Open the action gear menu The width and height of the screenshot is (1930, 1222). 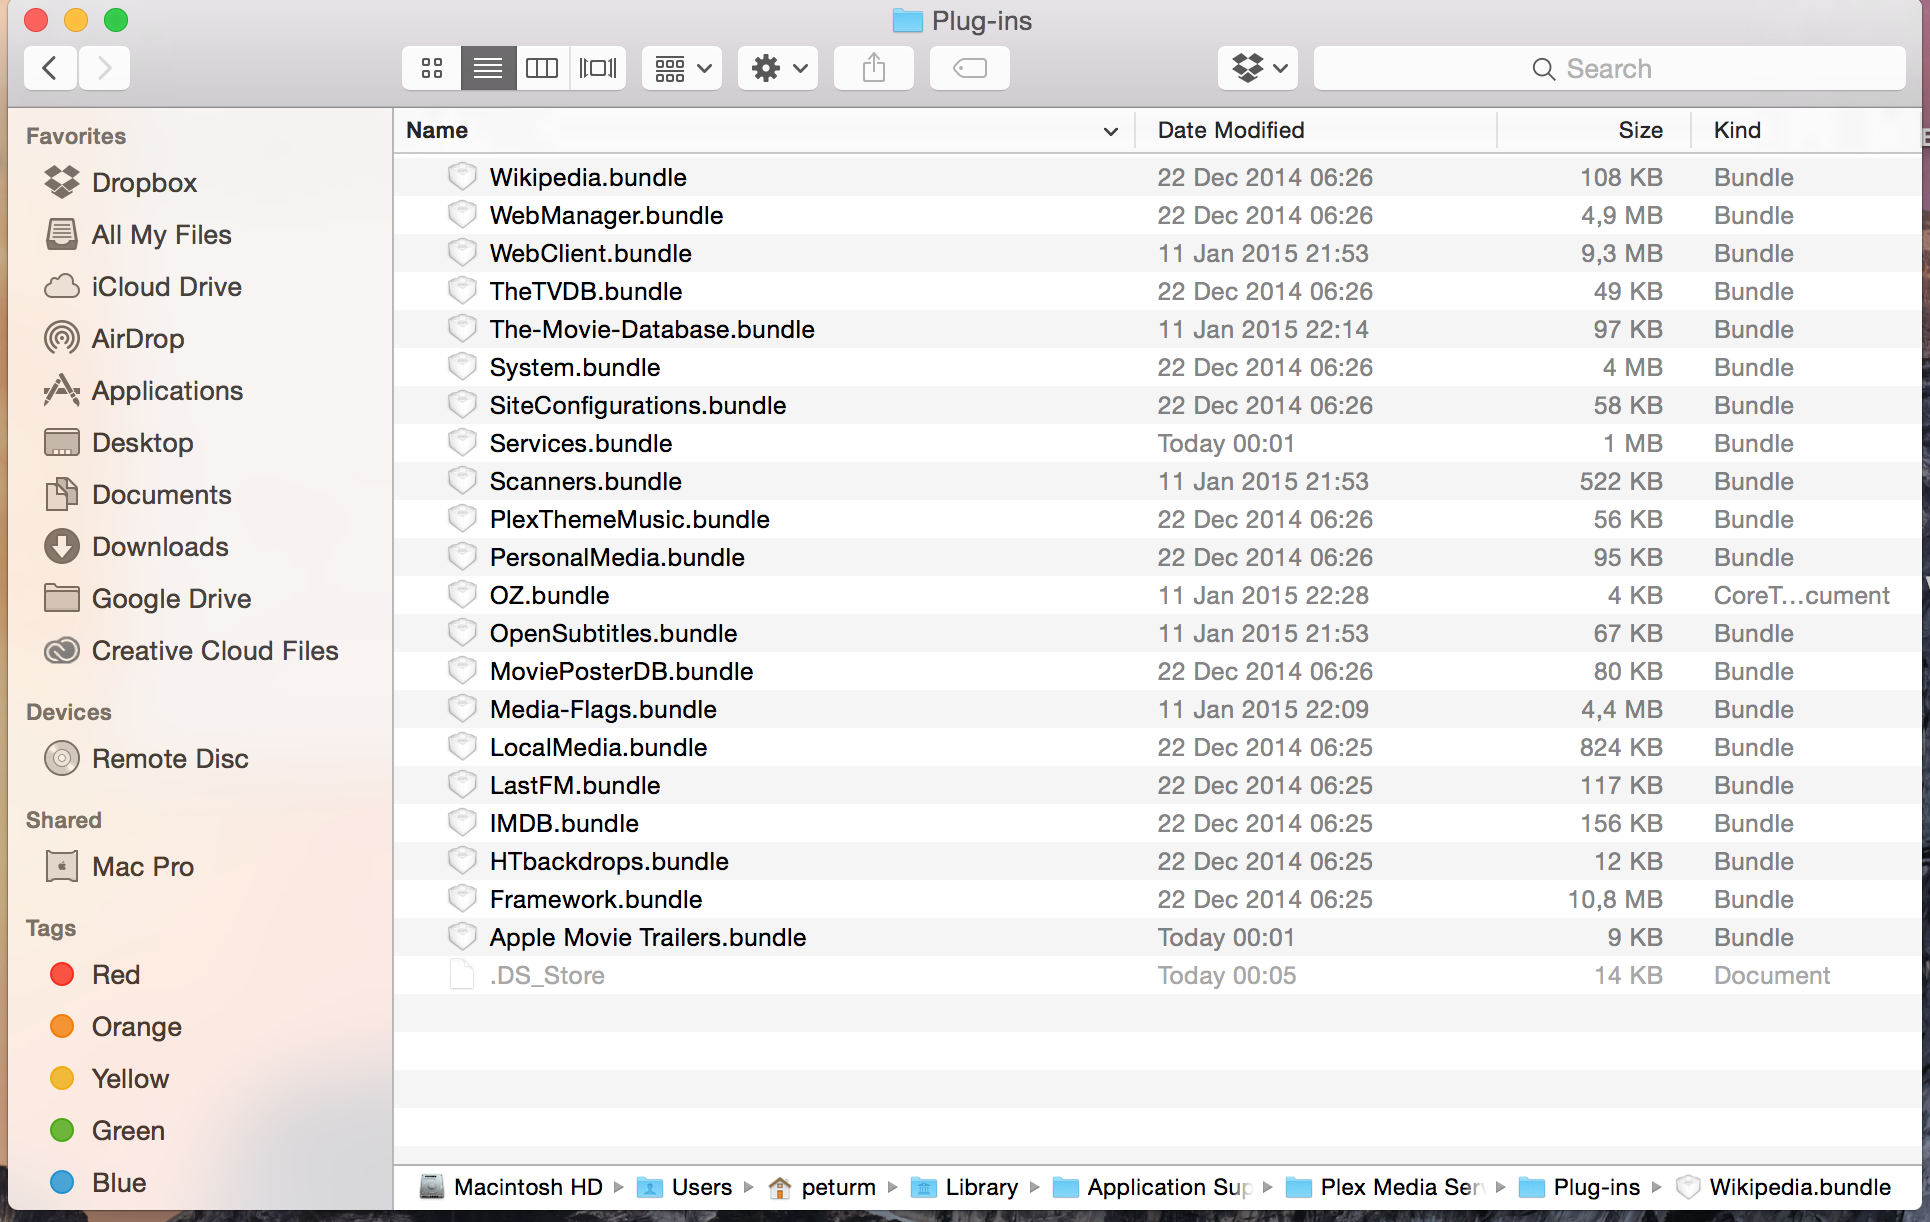[x=777, y=67]
